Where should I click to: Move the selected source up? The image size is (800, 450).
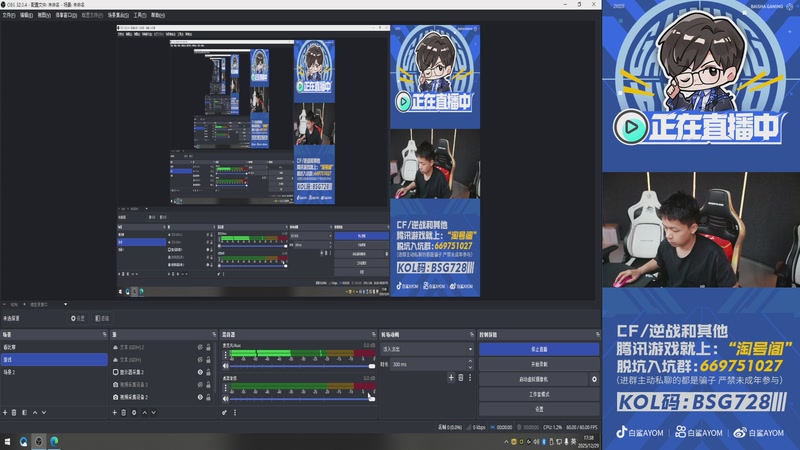pyautogui.click(x=144, y=412)
